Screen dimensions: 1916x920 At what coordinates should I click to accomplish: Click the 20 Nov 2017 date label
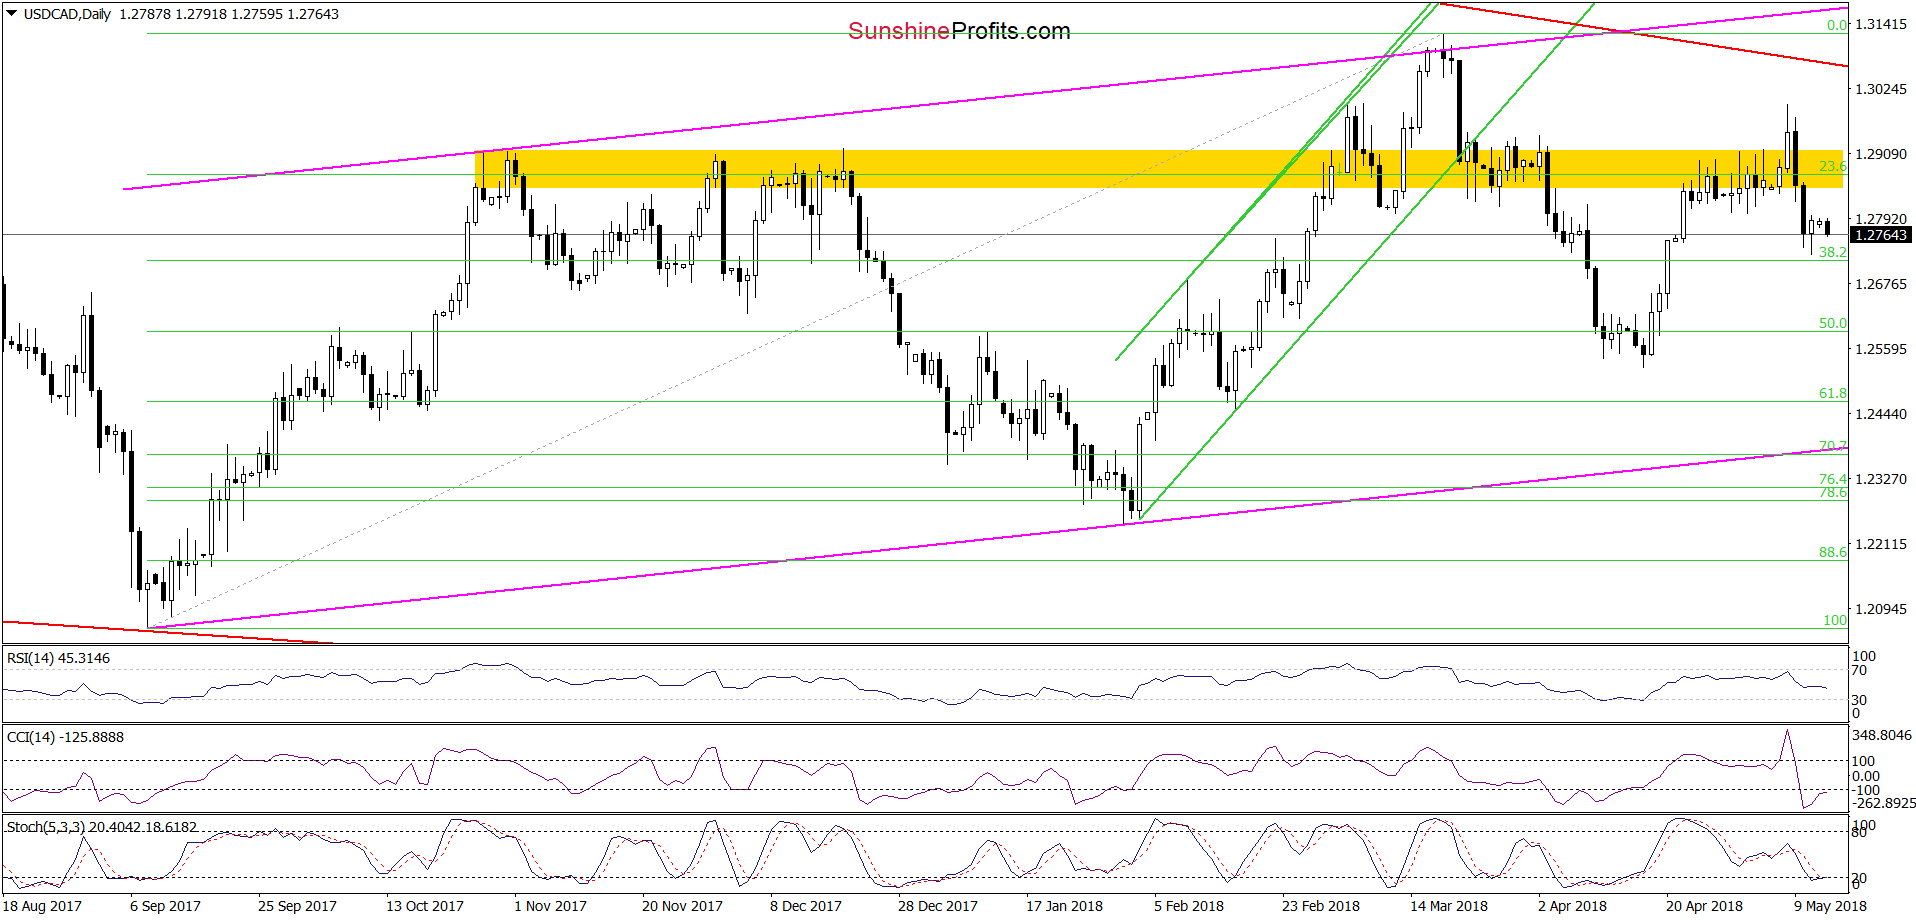point(682,906)
